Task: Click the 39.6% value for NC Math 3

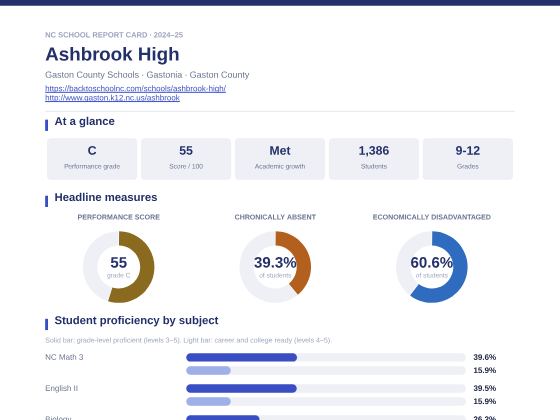Action: pos(485,357)
